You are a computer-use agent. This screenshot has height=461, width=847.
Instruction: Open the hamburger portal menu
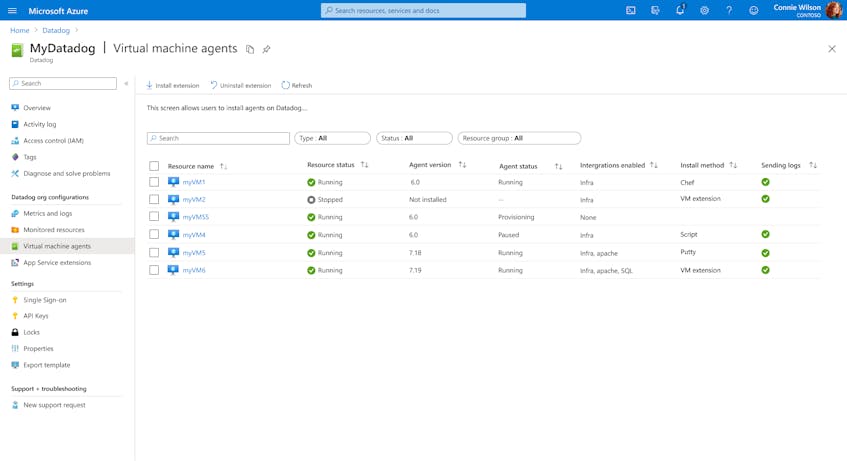point(12,11)
